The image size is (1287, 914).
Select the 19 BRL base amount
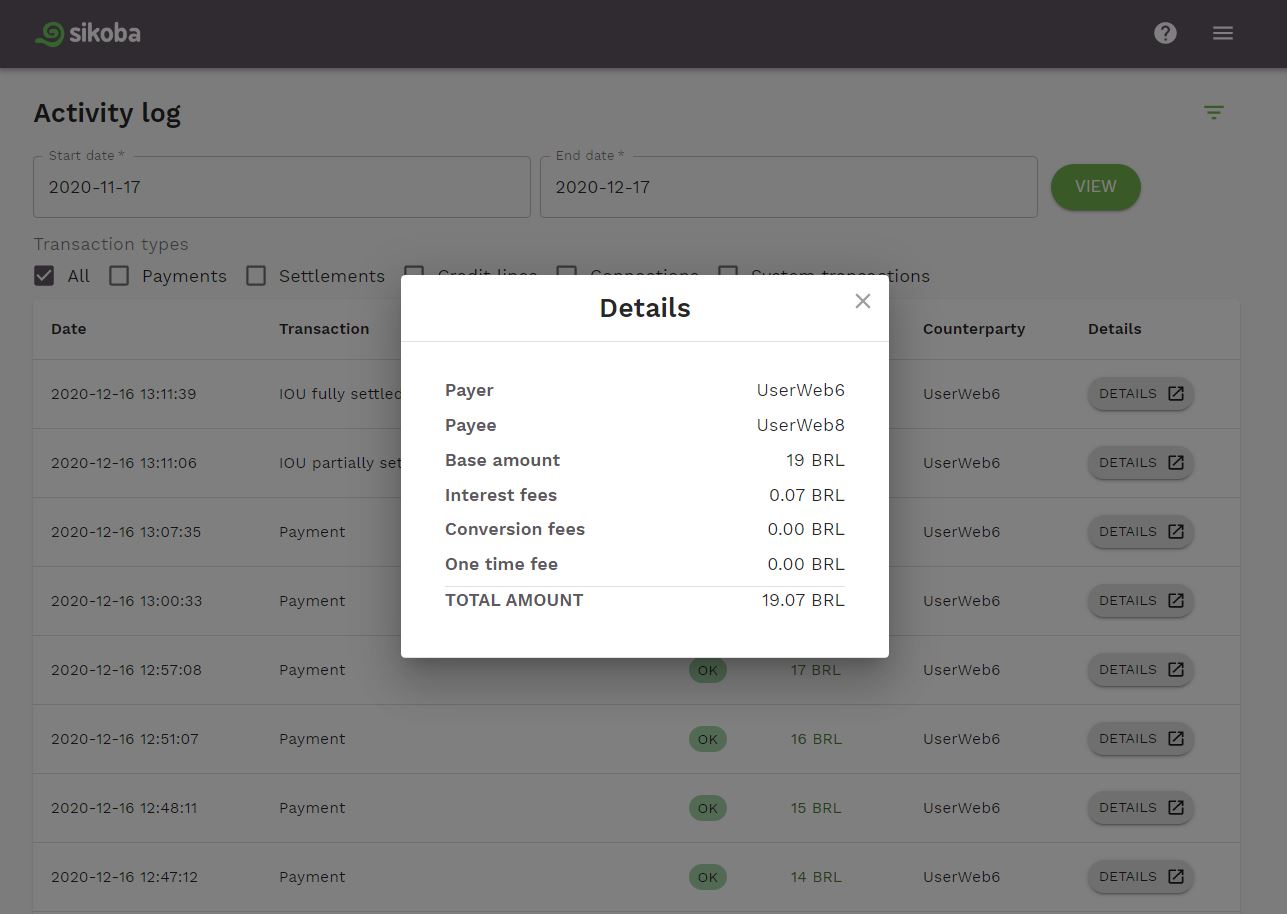(x=815, y=460)
